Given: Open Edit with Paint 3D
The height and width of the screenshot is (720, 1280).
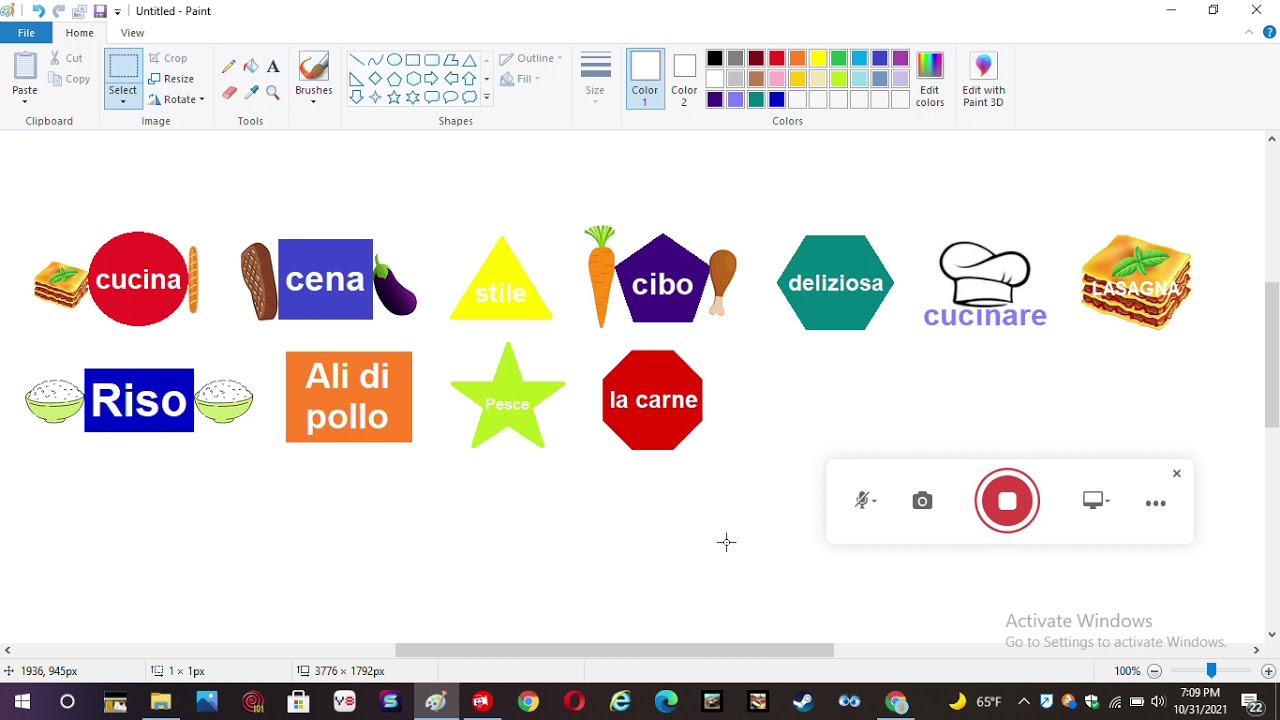Looking at the screenshot, I should coord(983,79).
